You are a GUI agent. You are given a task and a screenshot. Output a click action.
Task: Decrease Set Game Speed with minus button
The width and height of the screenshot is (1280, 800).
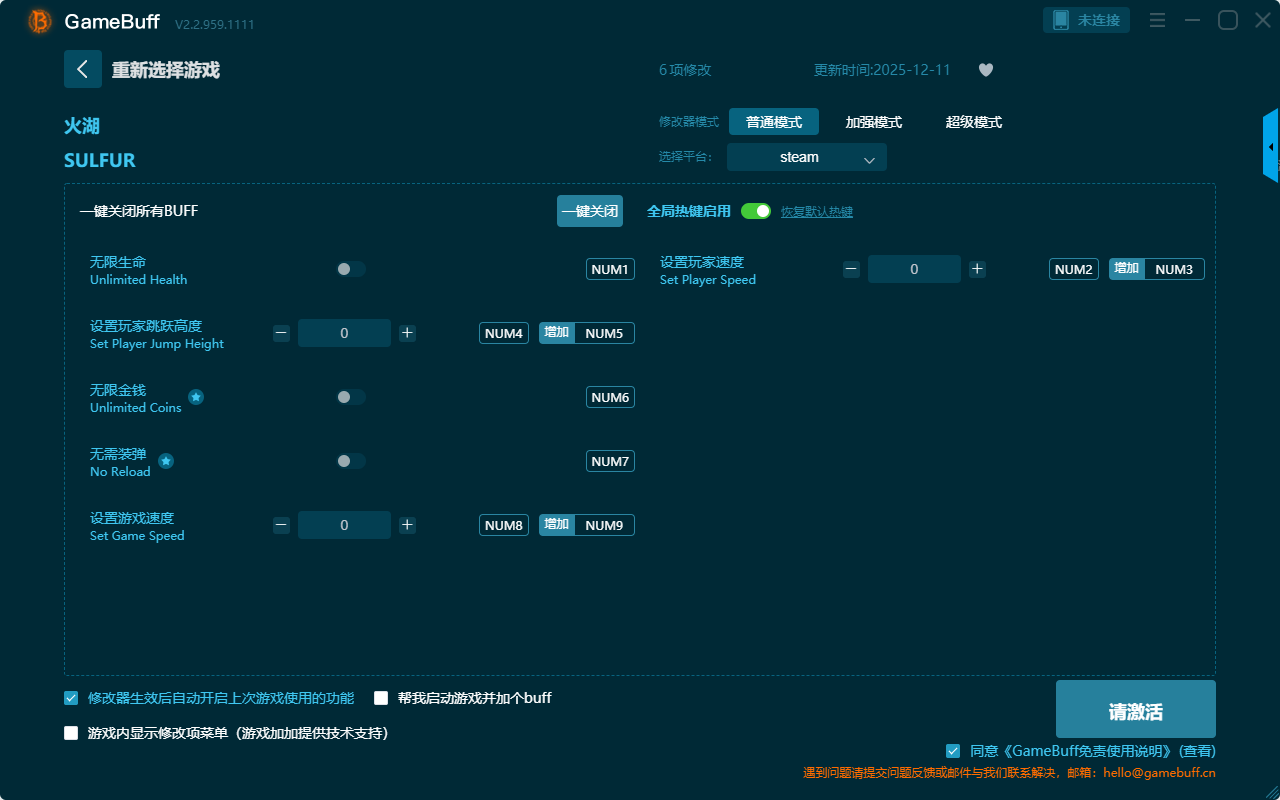(281, 525)
